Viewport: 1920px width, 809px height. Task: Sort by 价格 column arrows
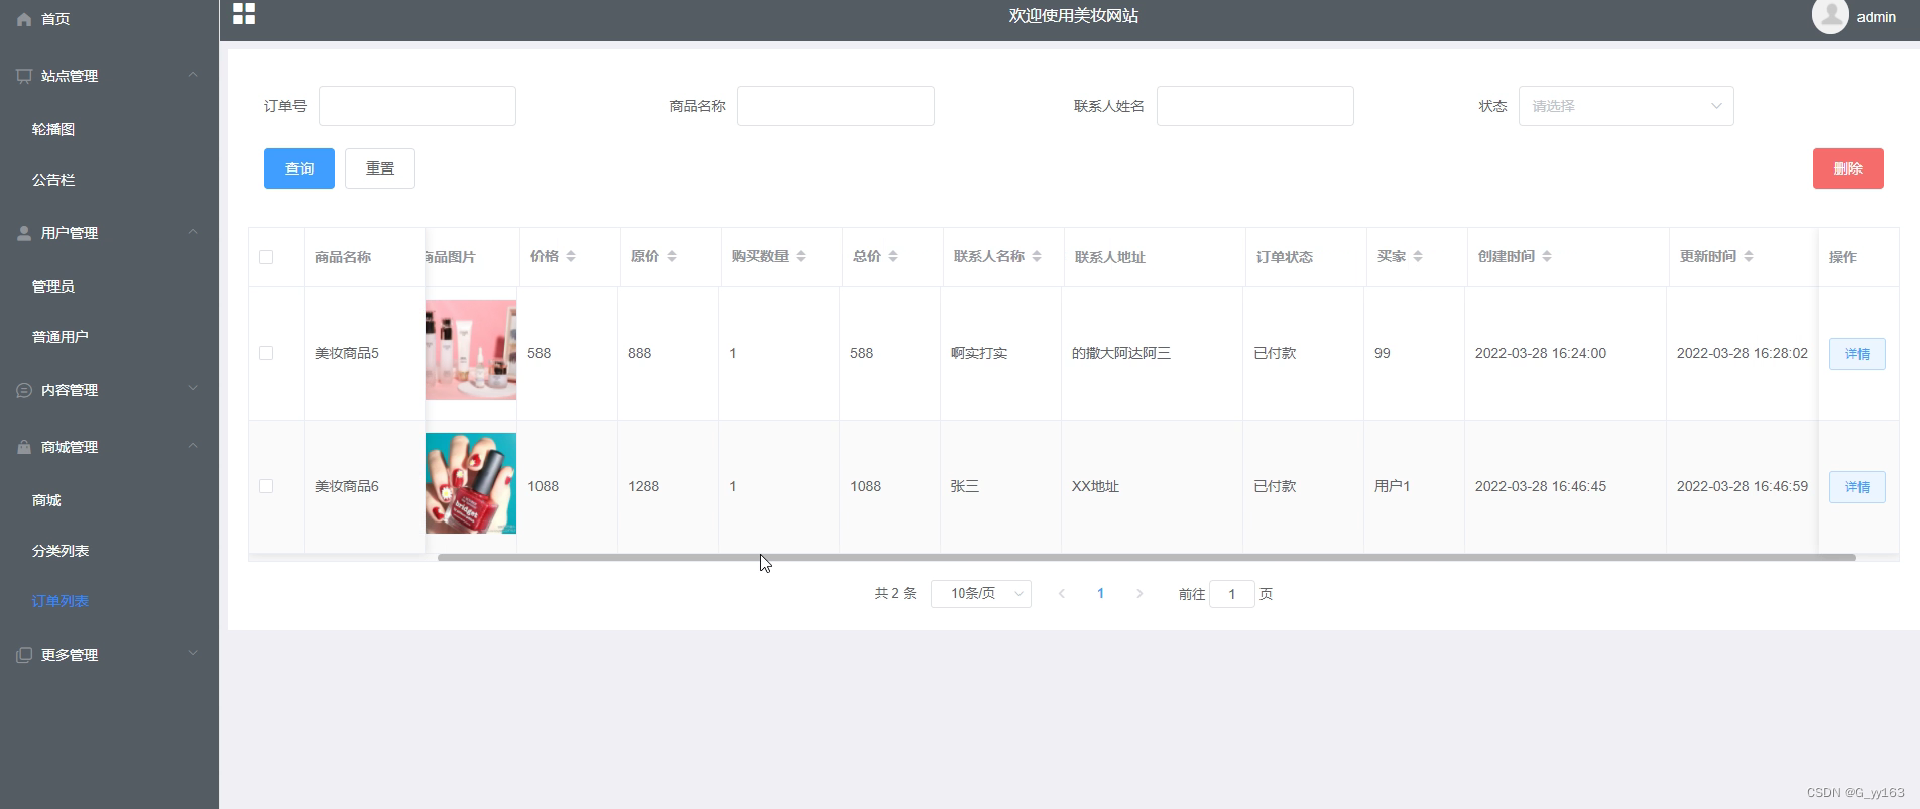[x=571, y=257]
